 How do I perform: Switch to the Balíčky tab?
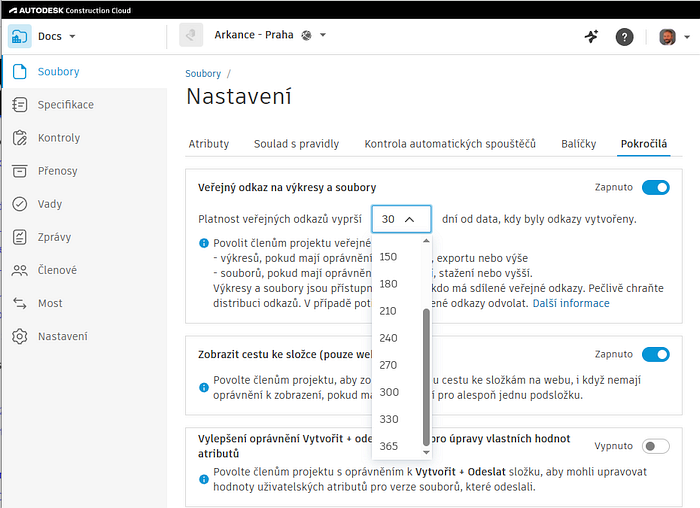580,144
